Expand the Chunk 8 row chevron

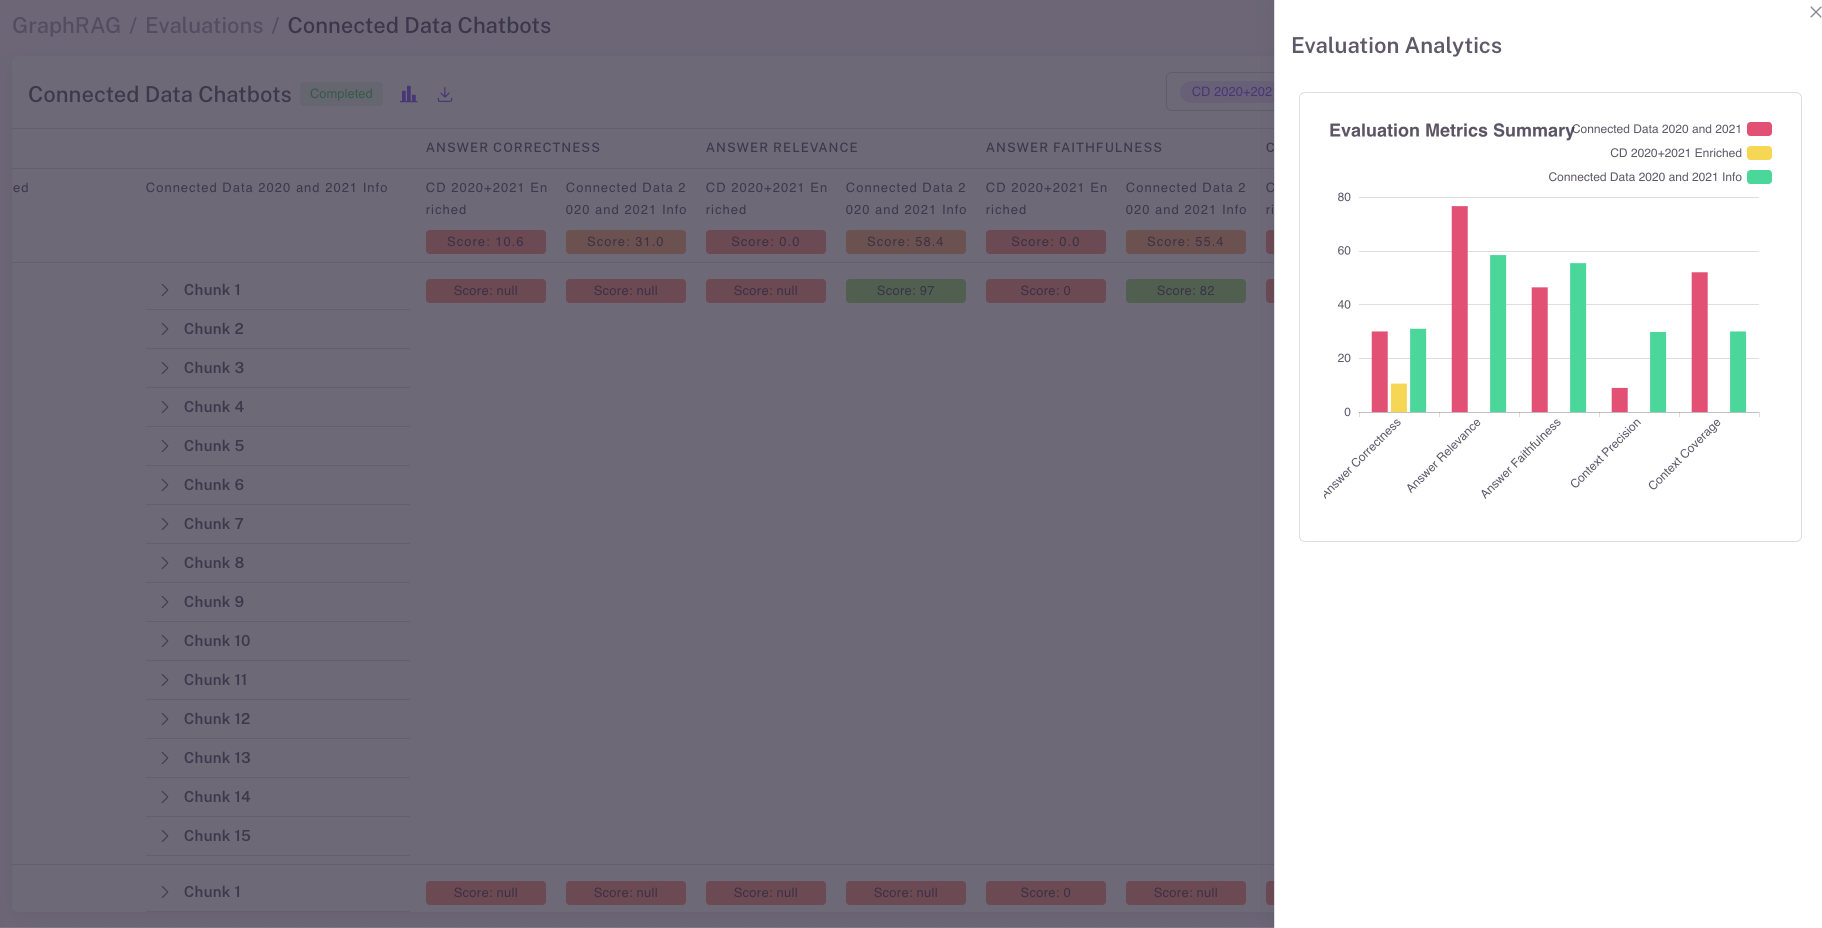(165, 563)
